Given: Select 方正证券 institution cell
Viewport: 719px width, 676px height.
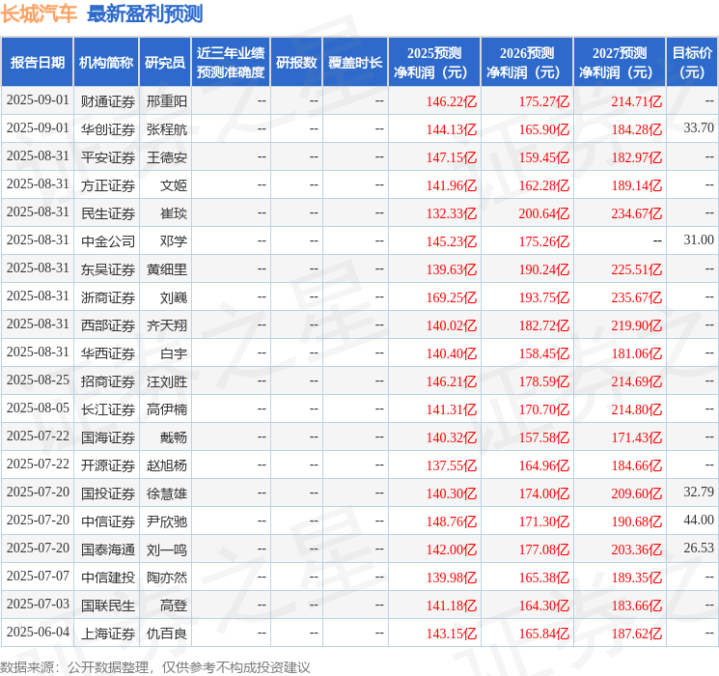Looking at the screenshot, I should click(108, 185).
